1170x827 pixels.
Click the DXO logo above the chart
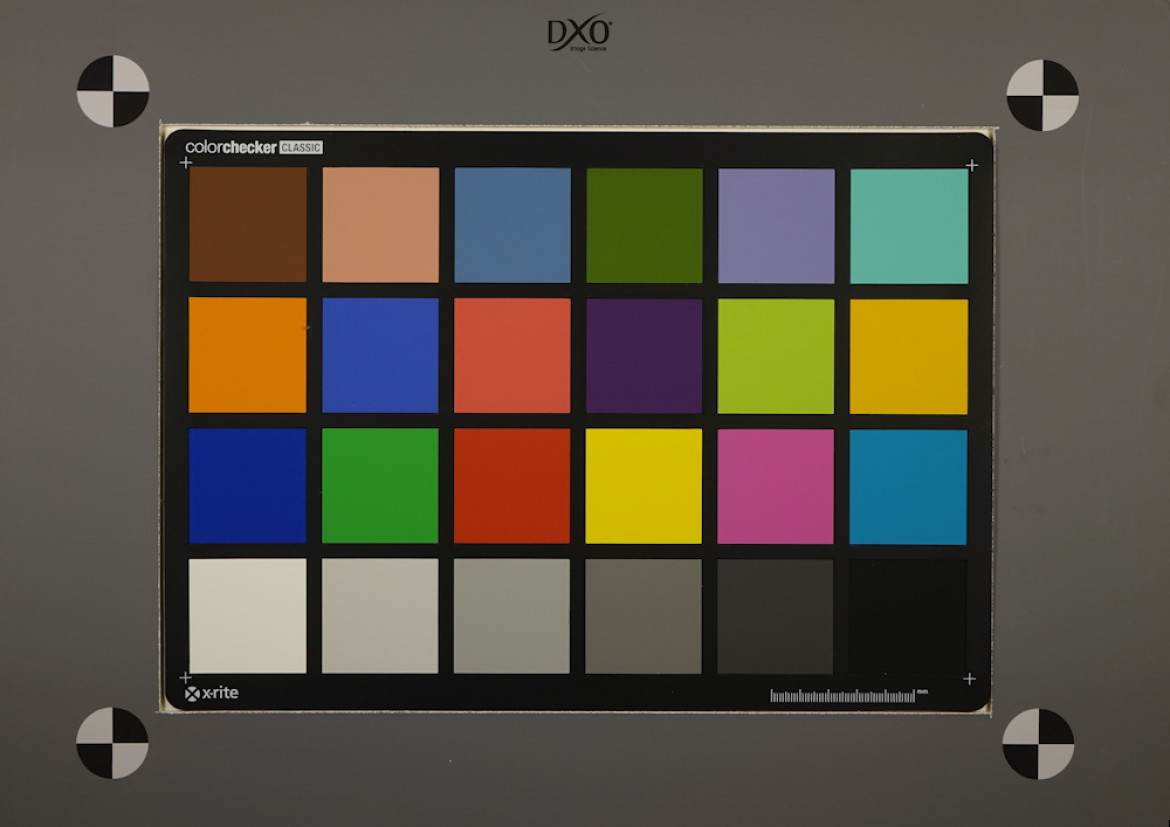point(580,35)
